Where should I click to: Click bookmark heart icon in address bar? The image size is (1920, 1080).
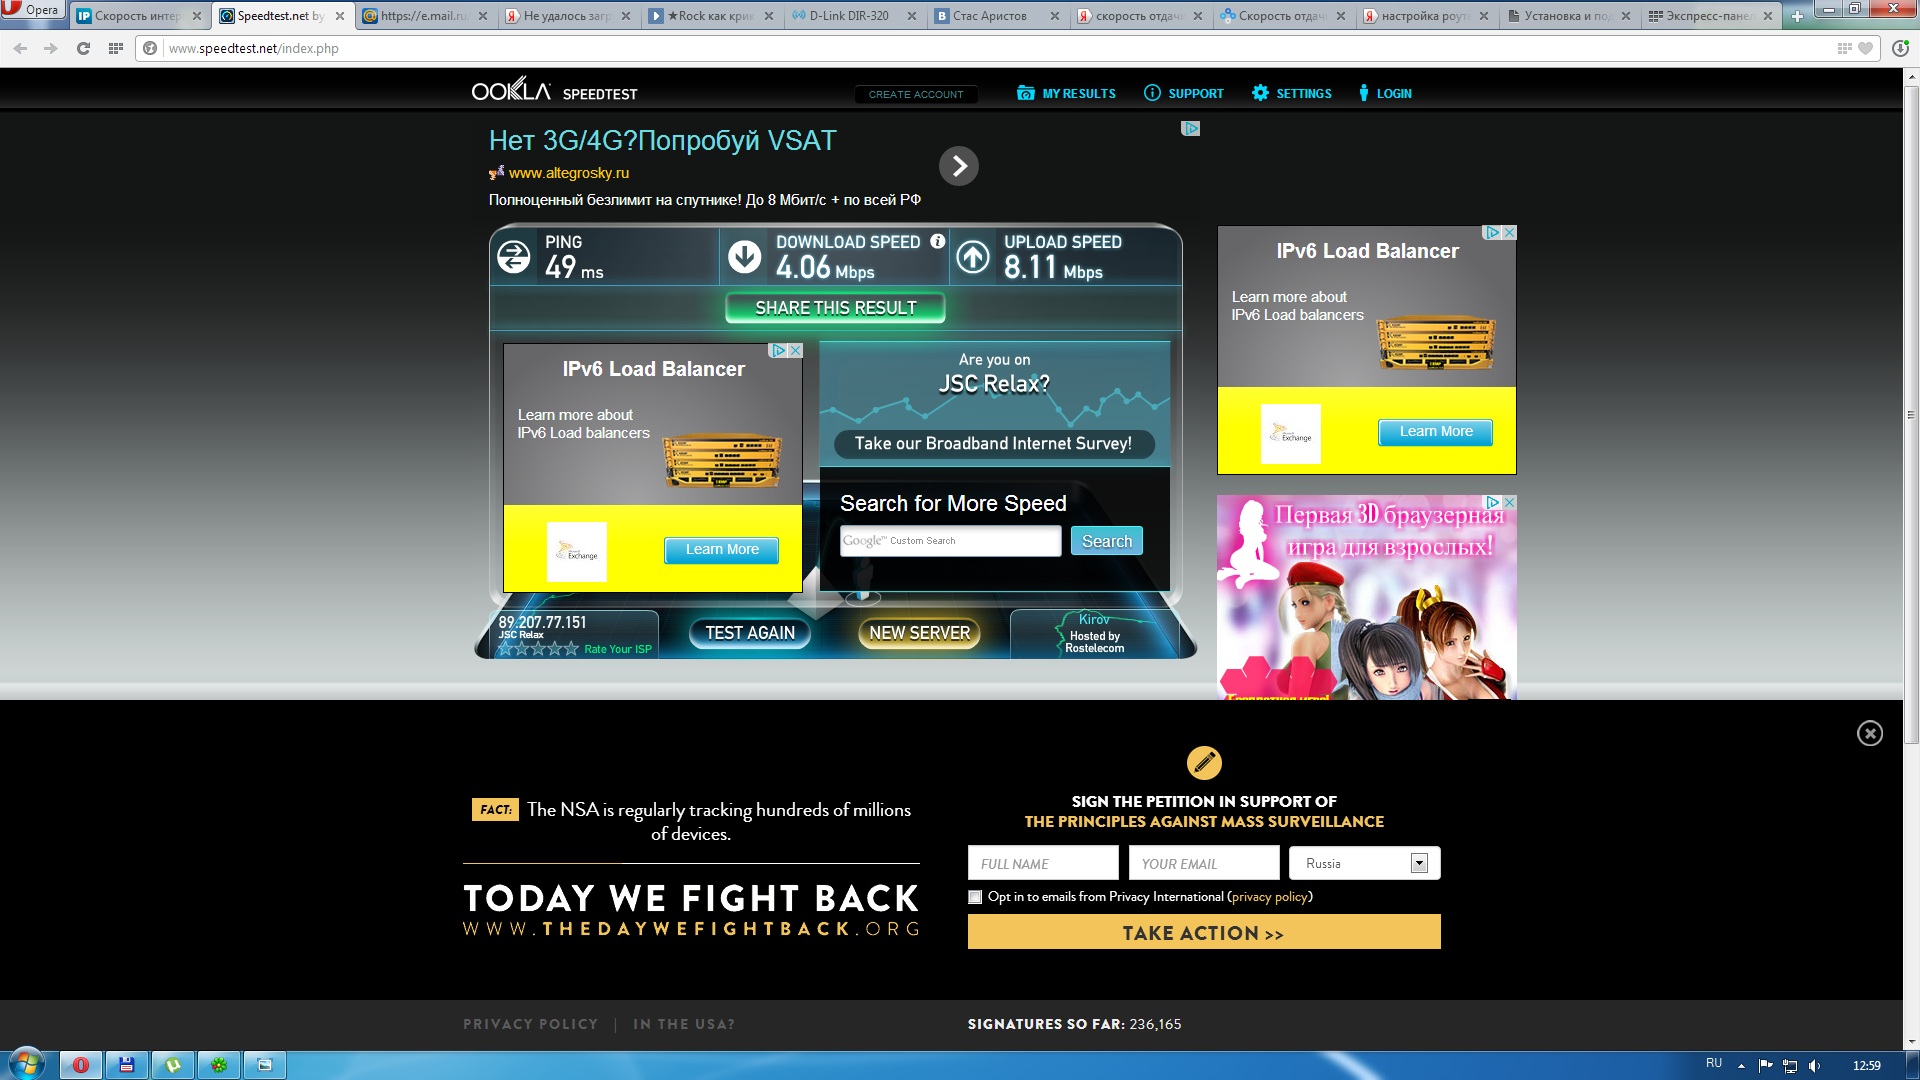(x=1865, y=48)
